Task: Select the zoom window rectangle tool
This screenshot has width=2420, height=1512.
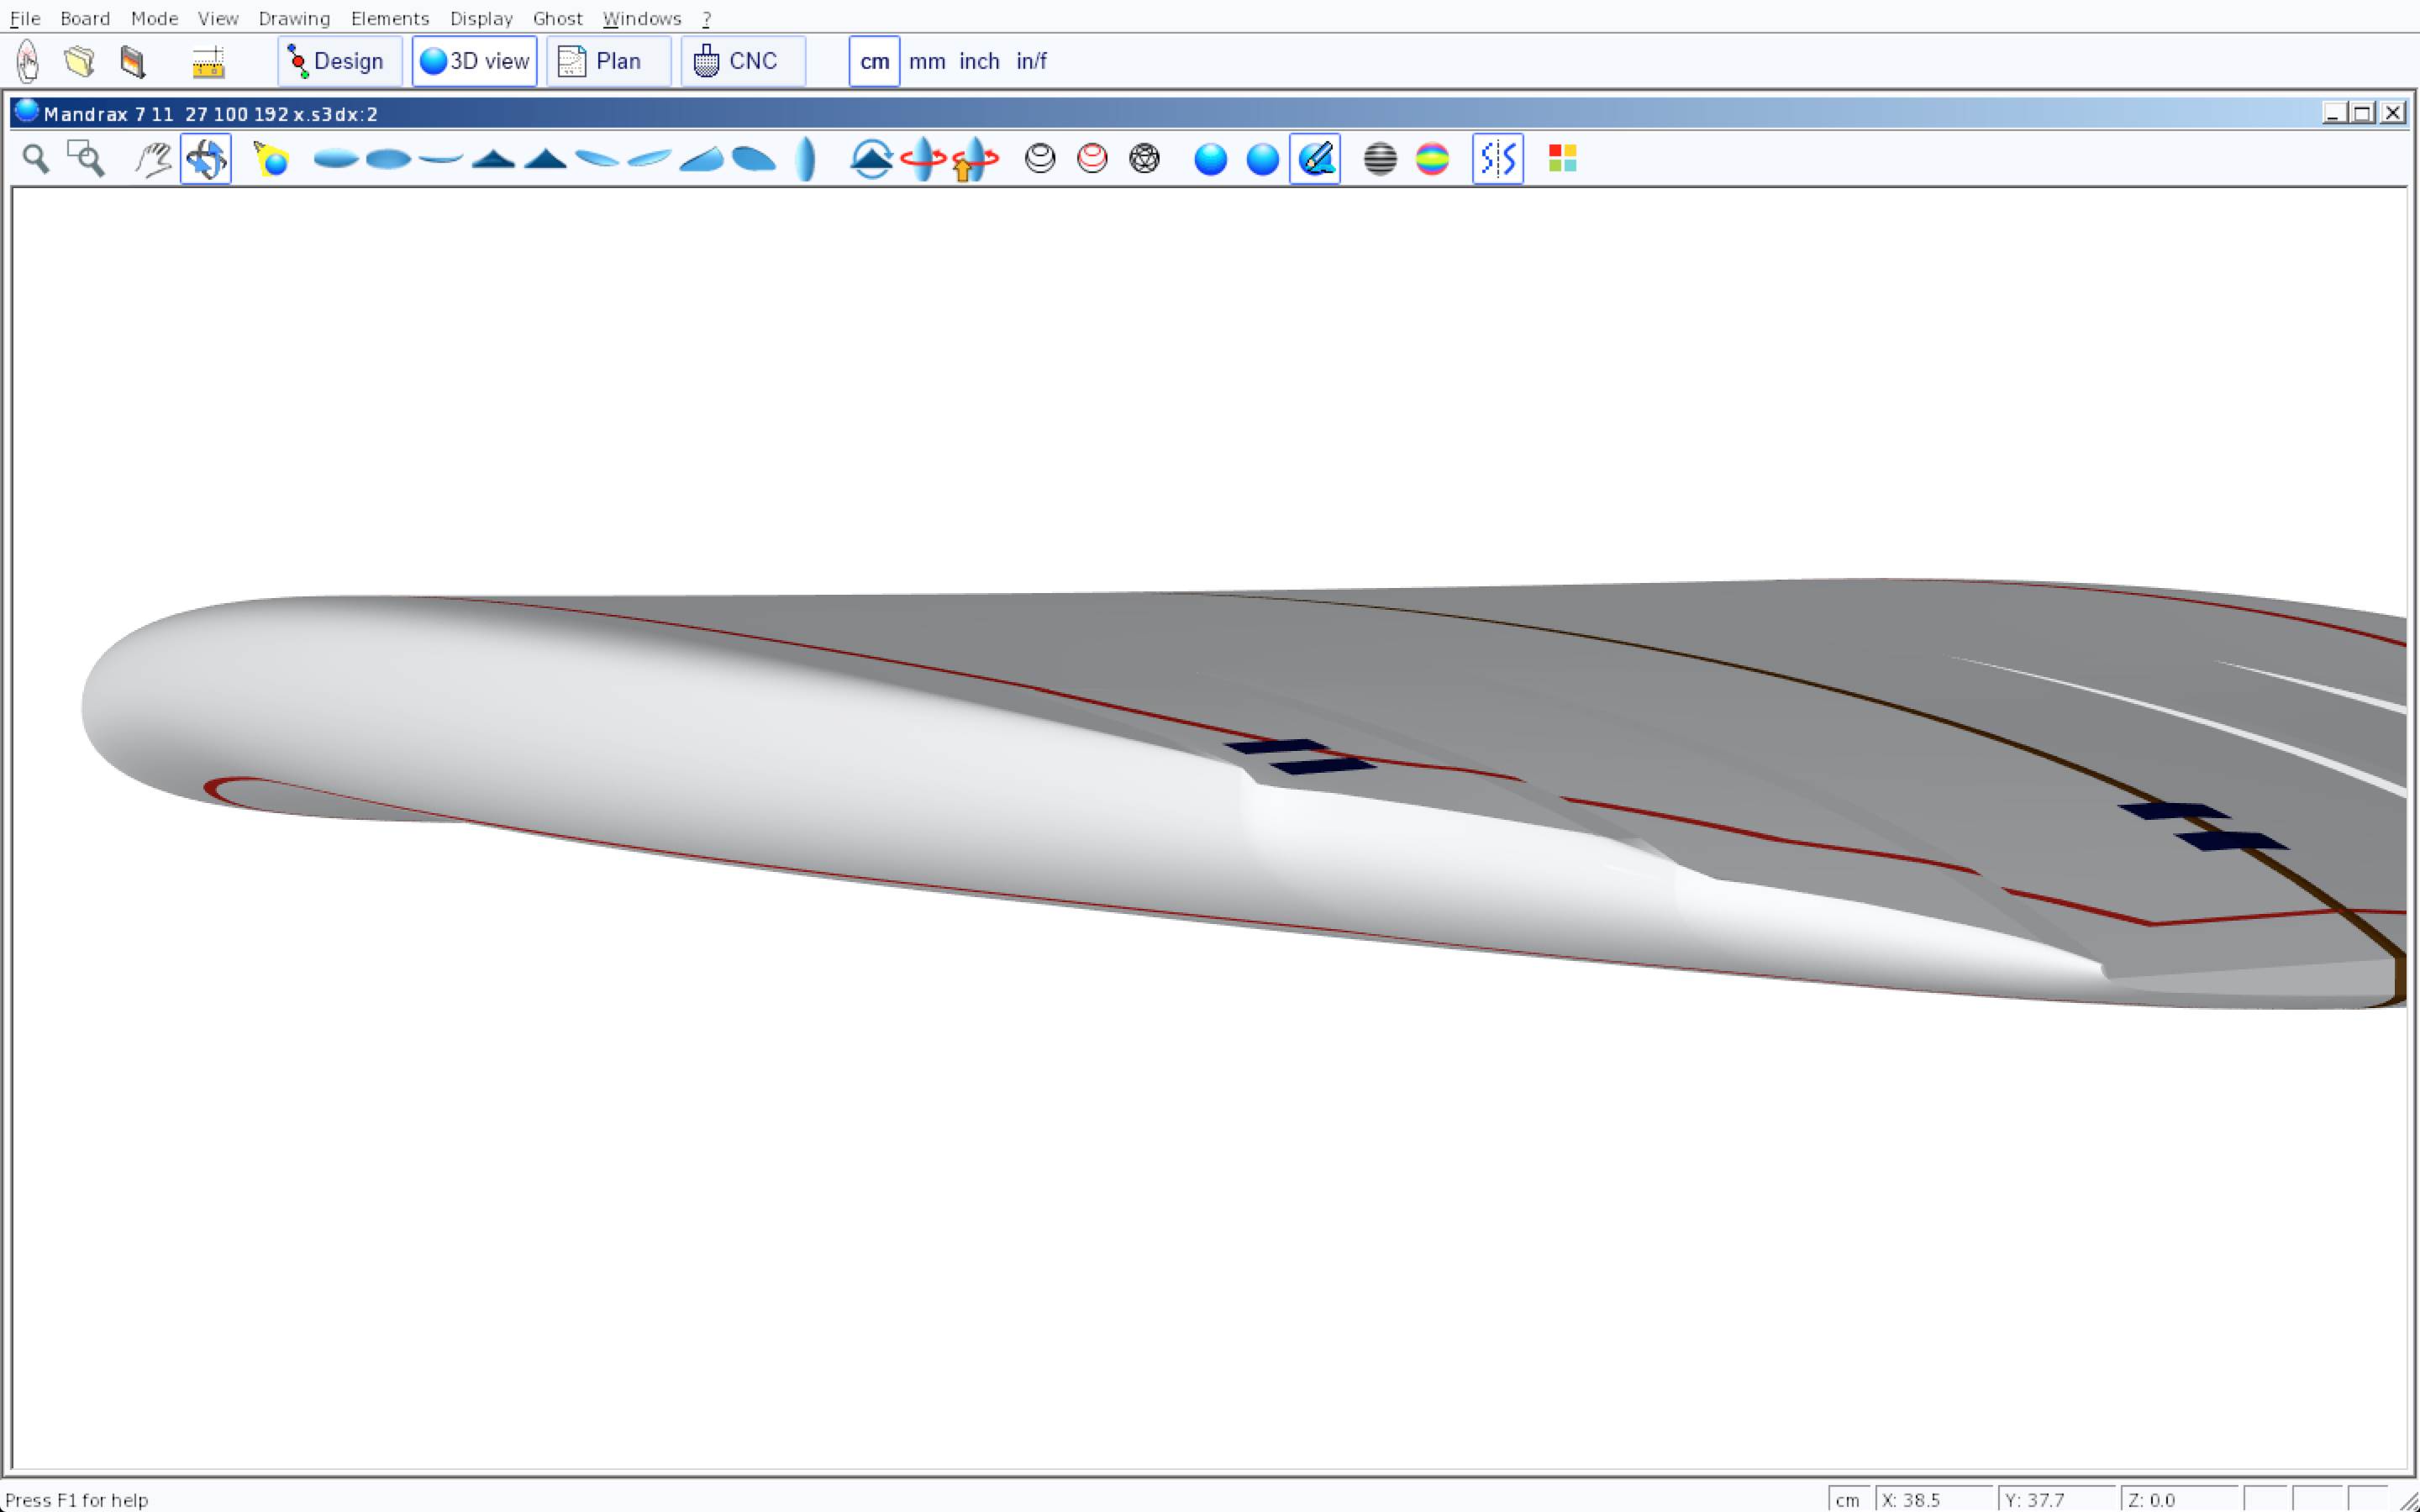Action: pos(86,158)
